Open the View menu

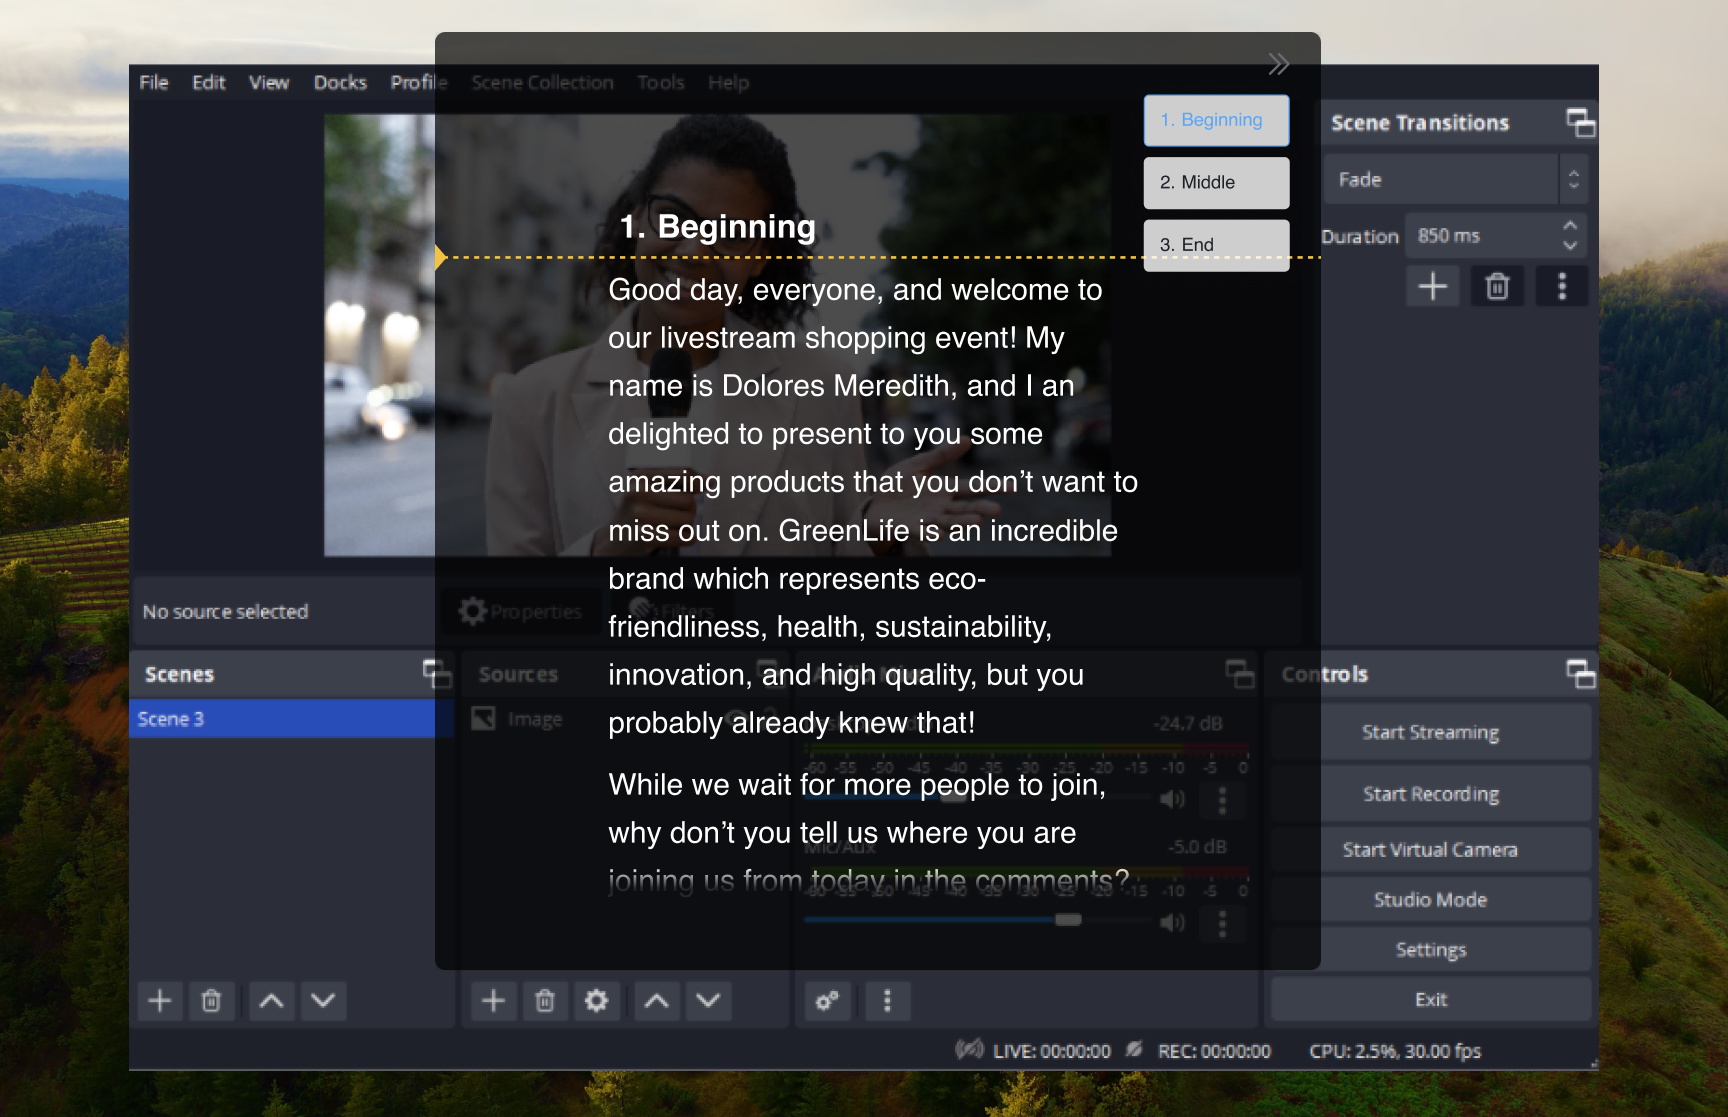pyautogui.click(x=269, y=83)
